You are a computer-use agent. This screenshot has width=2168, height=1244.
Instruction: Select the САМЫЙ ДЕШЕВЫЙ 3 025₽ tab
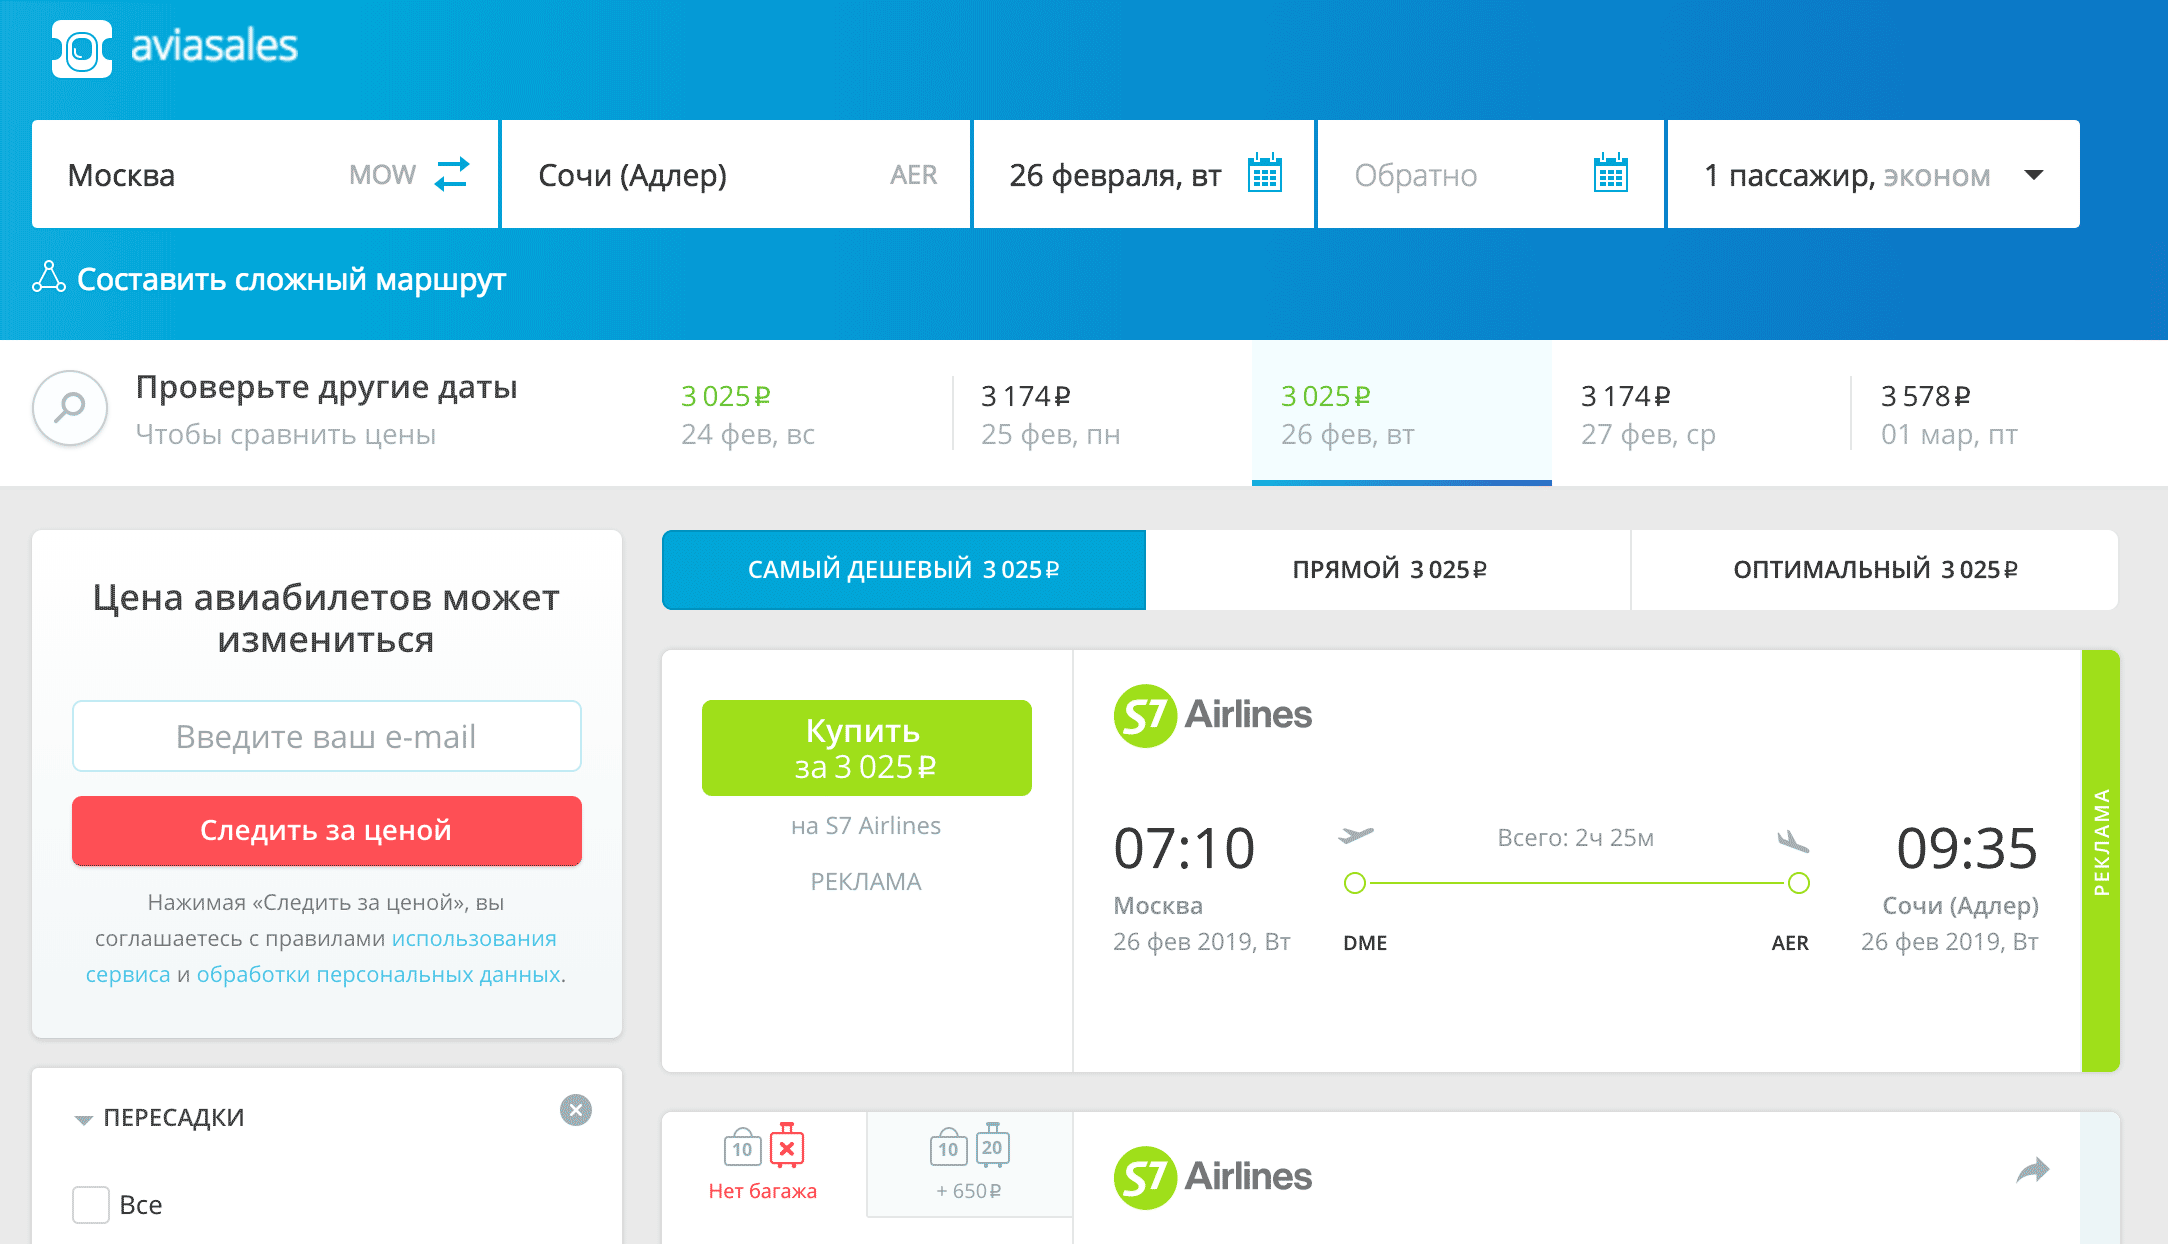(904, 570)
